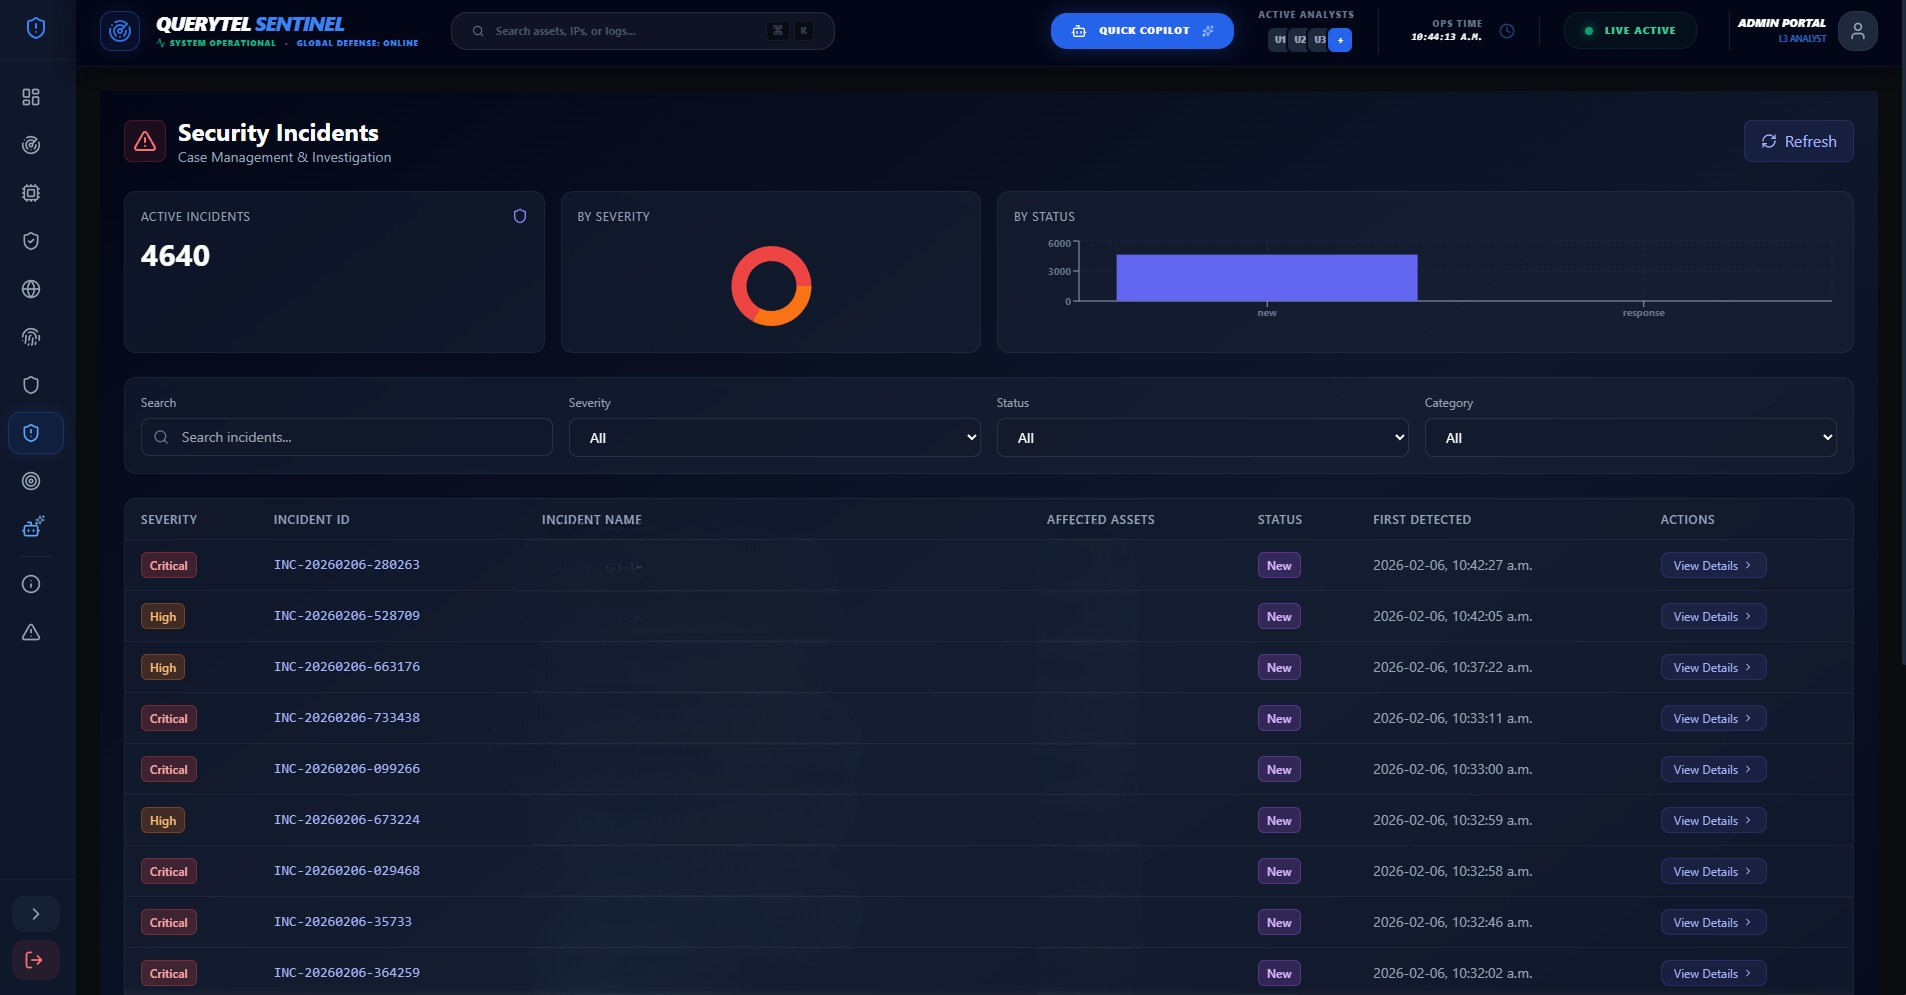The width and height of the screenshot is (1906, 995).
Task: Open the Severity filter dropdown
Action: pyautogui.click(x=775, y=437)
